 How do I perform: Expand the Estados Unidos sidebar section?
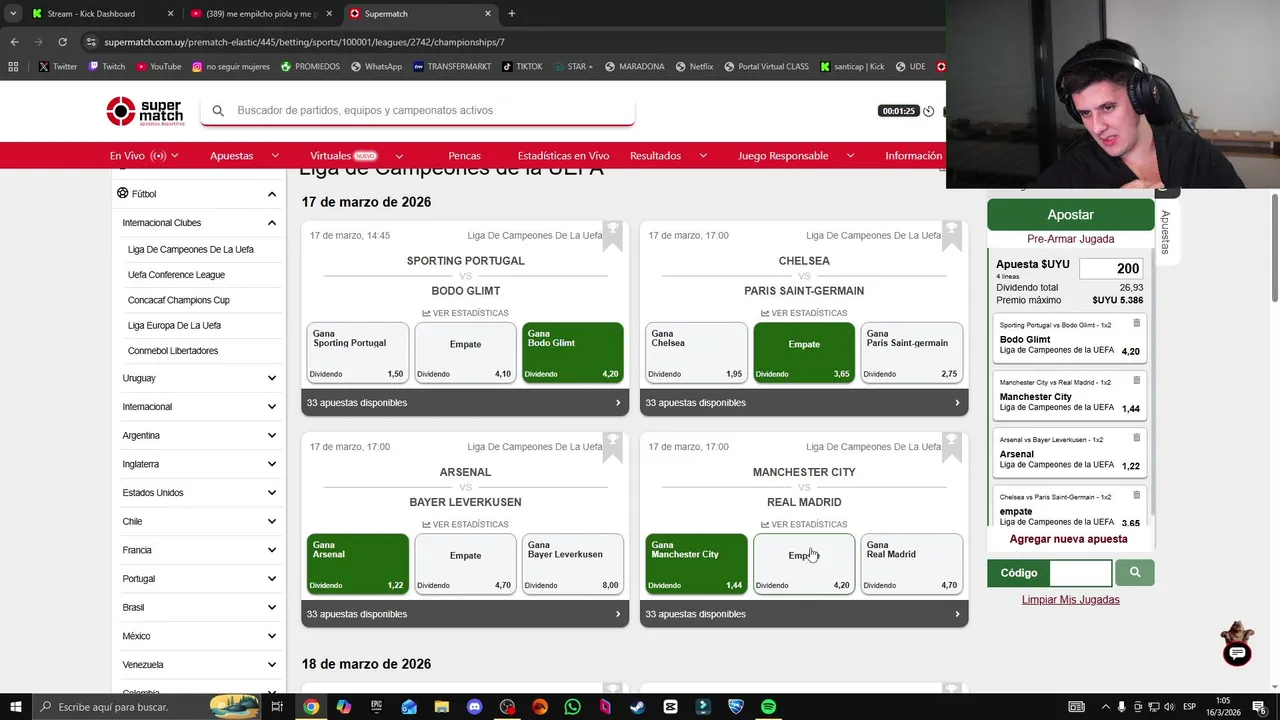(199, 493)
